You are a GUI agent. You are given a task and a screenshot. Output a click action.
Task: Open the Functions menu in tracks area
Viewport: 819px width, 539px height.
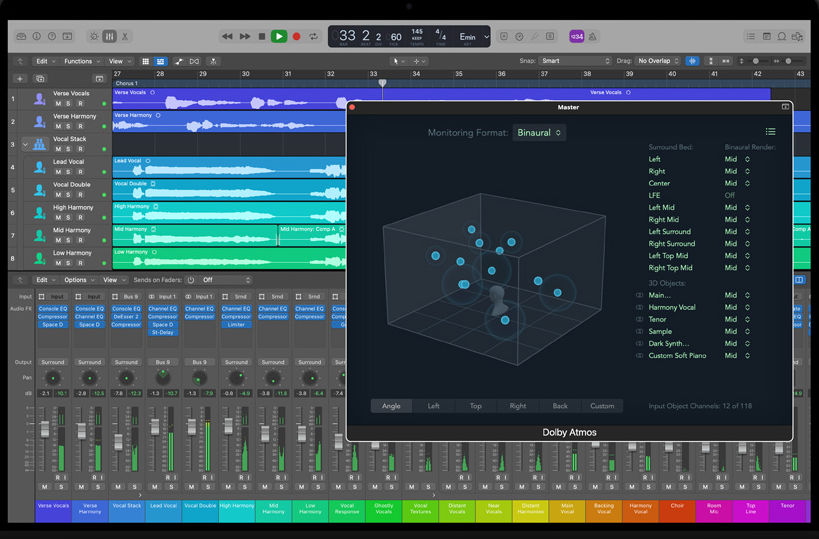(82, 61)
